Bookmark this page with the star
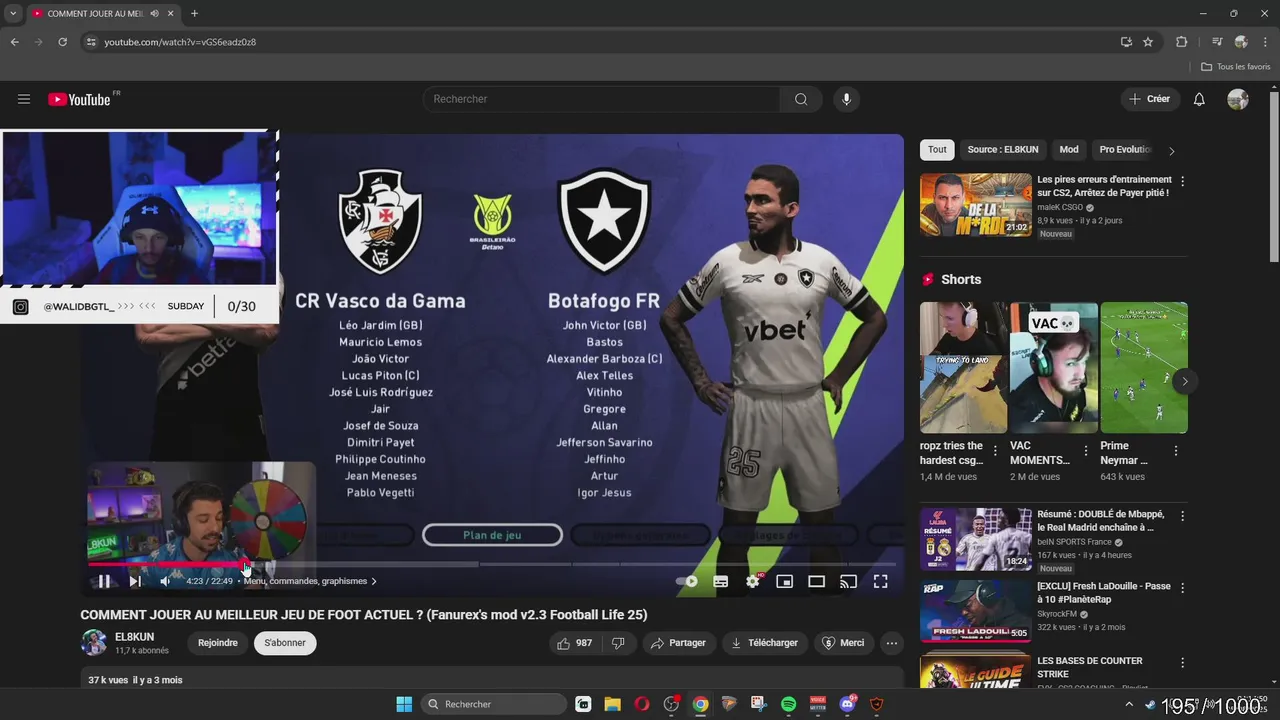The width and height of the screenshot is (1280, 720). [x=1148, y=42]
